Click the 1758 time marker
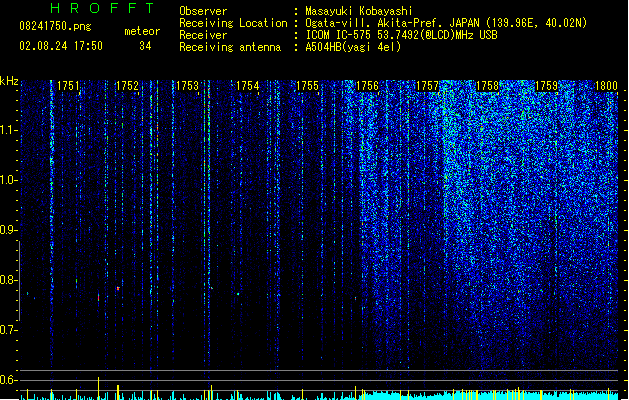629x400 pixels. click(x=487, y=86)
